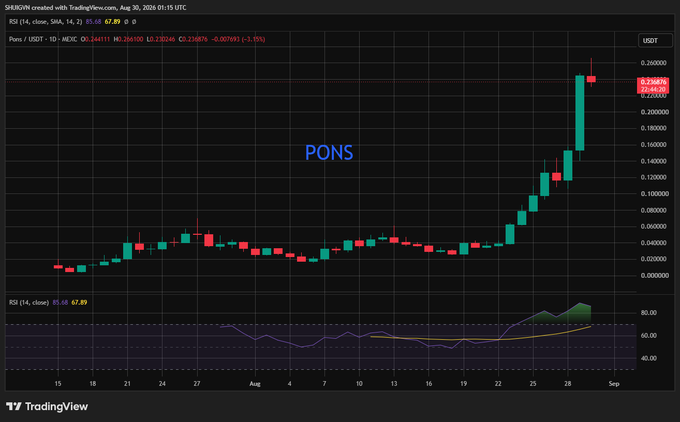Click the high value H0.266100
The height and width of the screenshot is (422, 680).
[128, 39]
